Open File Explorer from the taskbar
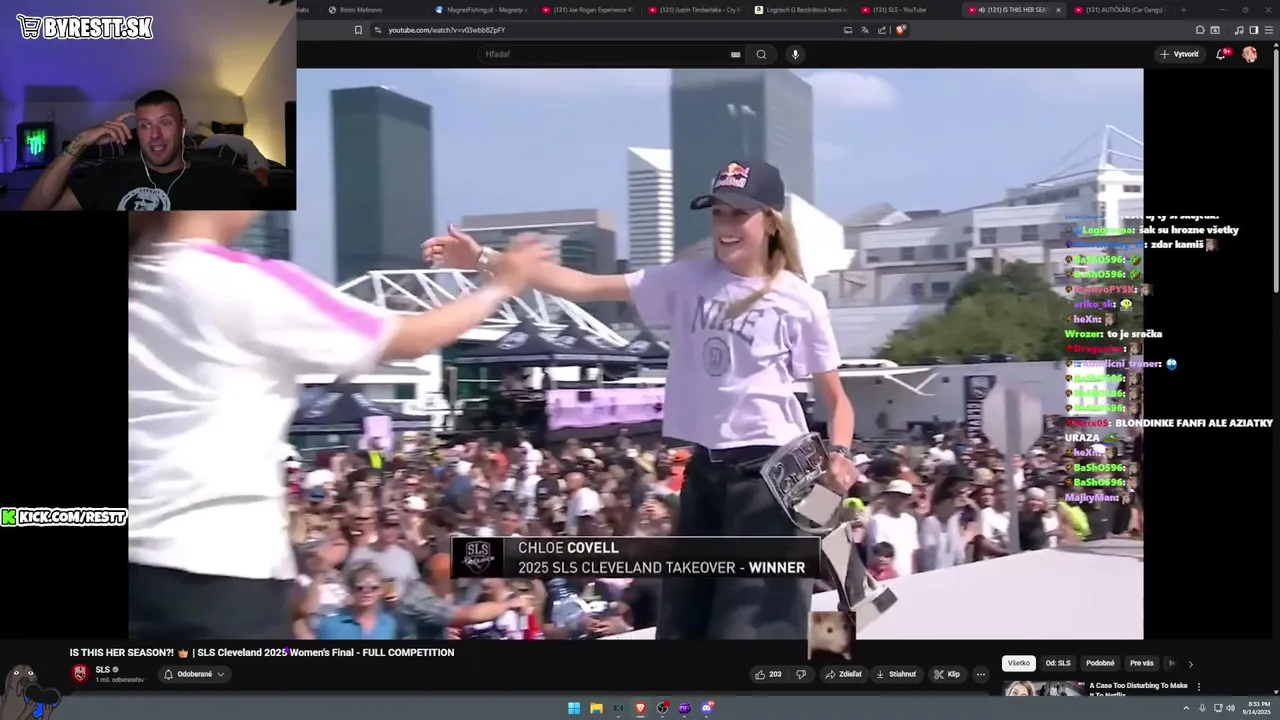The height and width of the screenshot is (720, 1280). (596, 708)
